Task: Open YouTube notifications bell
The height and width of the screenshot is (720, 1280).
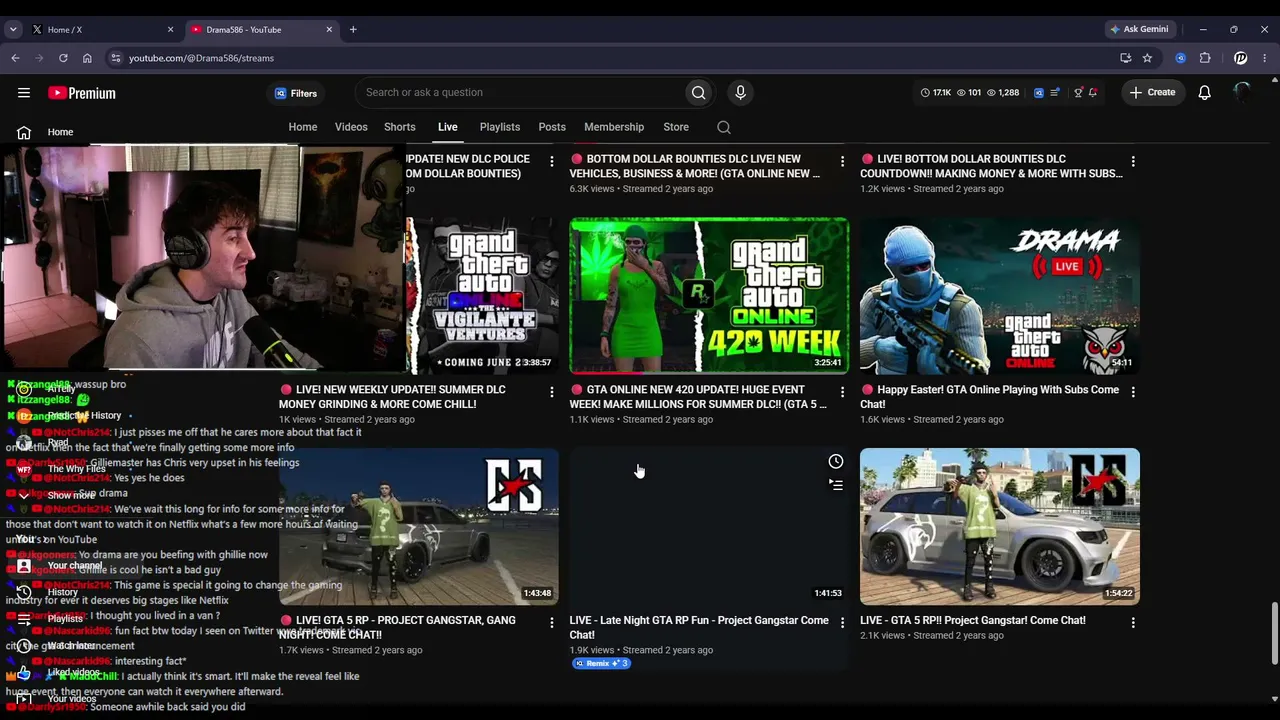Action: point(1205,92)
